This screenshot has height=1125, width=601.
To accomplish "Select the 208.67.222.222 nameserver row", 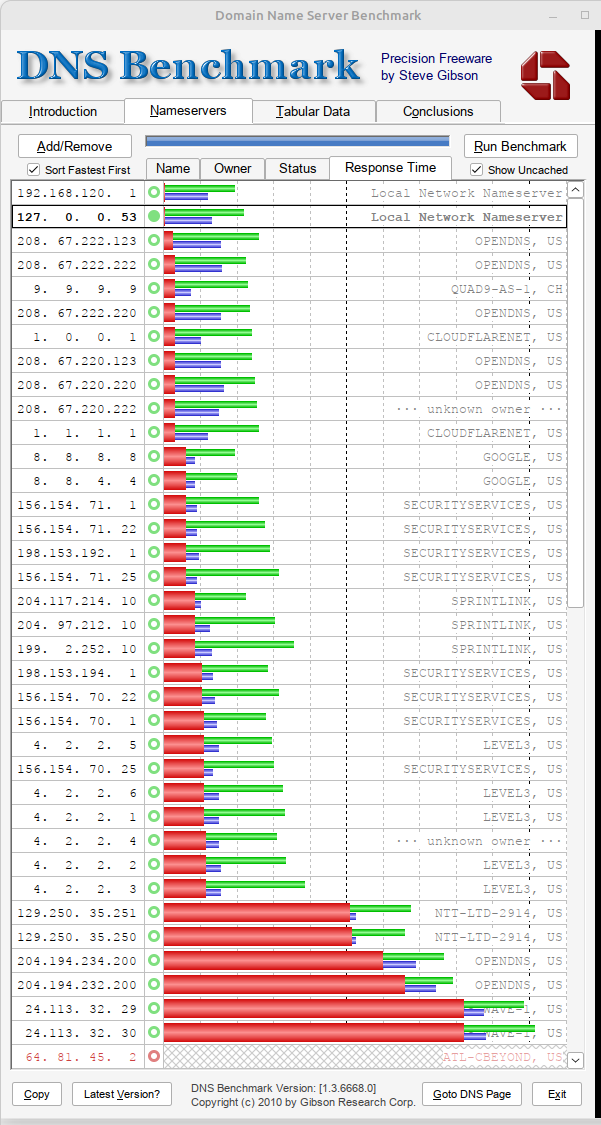I will (289, 265).
